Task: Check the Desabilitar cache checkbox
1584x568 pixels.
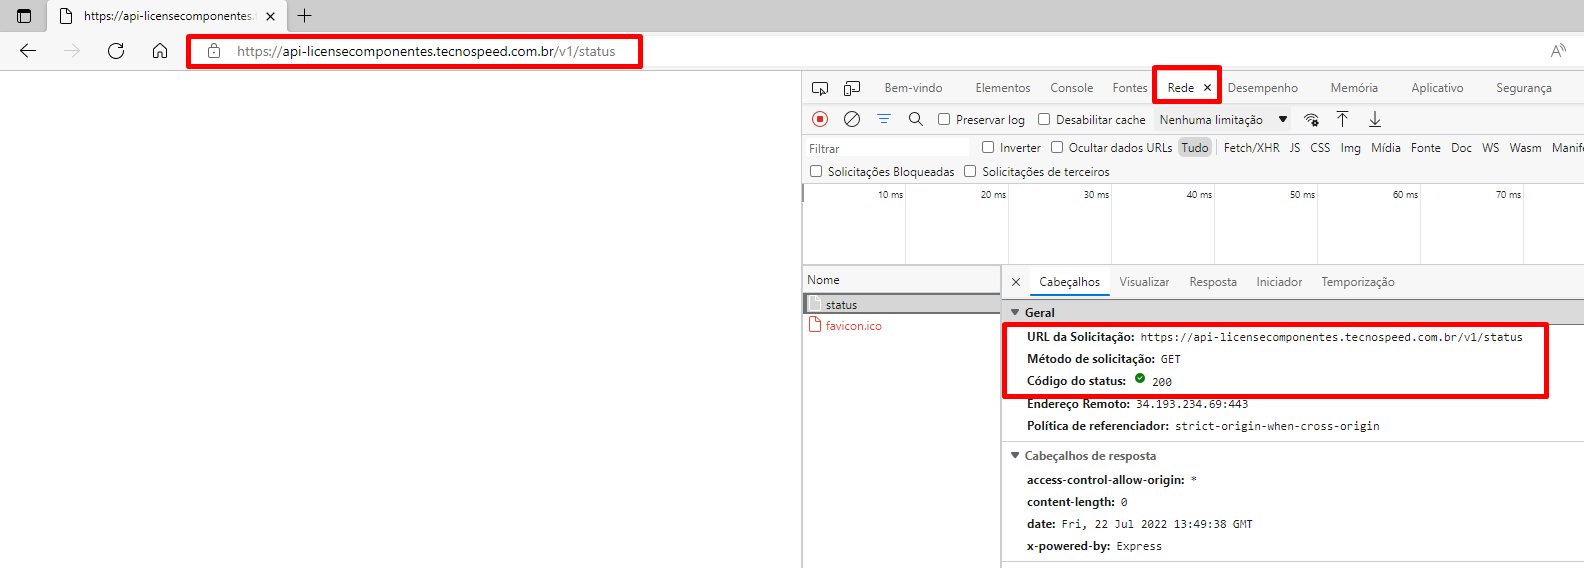Action: (1044, 119)
